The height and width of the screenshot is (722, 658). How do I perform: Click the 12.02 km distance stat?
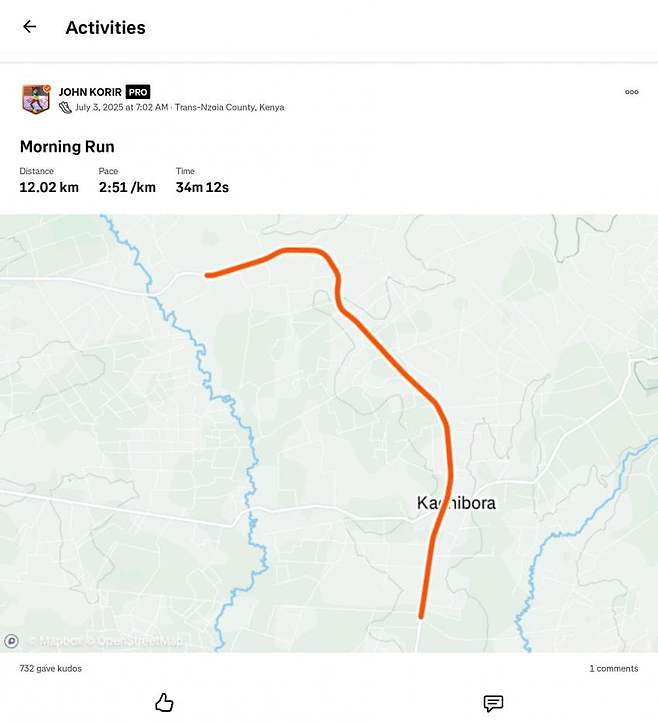(x=49, y=187)
